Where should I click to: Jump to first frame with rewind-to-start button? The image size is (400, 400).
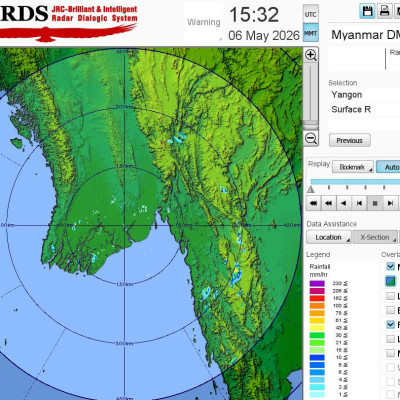pyautogui.click(x=313, y=203)
